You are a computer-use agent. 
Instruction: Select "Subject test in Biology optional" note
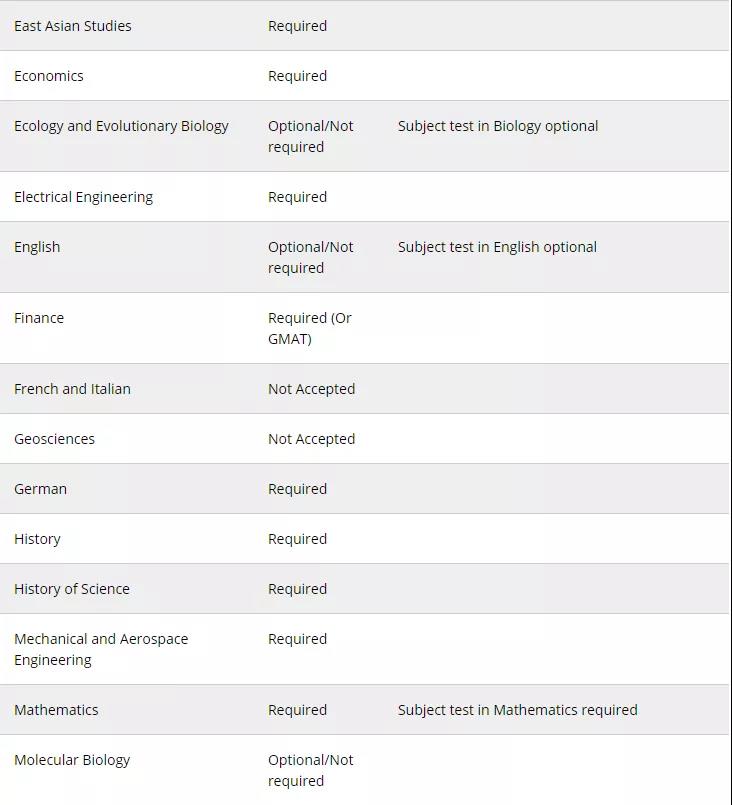(x=498, y=126)
